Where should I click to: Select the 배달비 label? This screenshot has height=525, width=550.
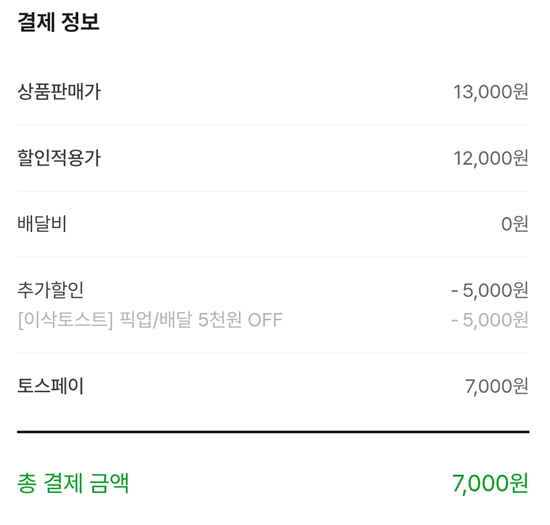[42, 224]
